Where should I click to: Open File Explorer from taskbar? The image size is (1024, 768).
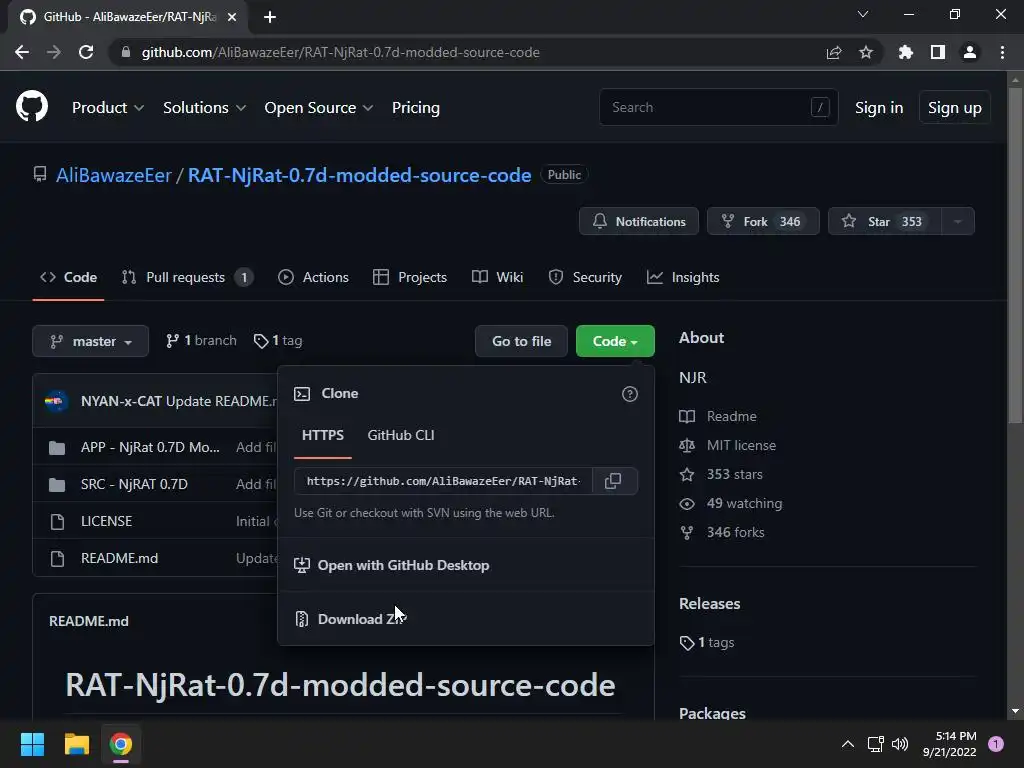tap(76, 744)
